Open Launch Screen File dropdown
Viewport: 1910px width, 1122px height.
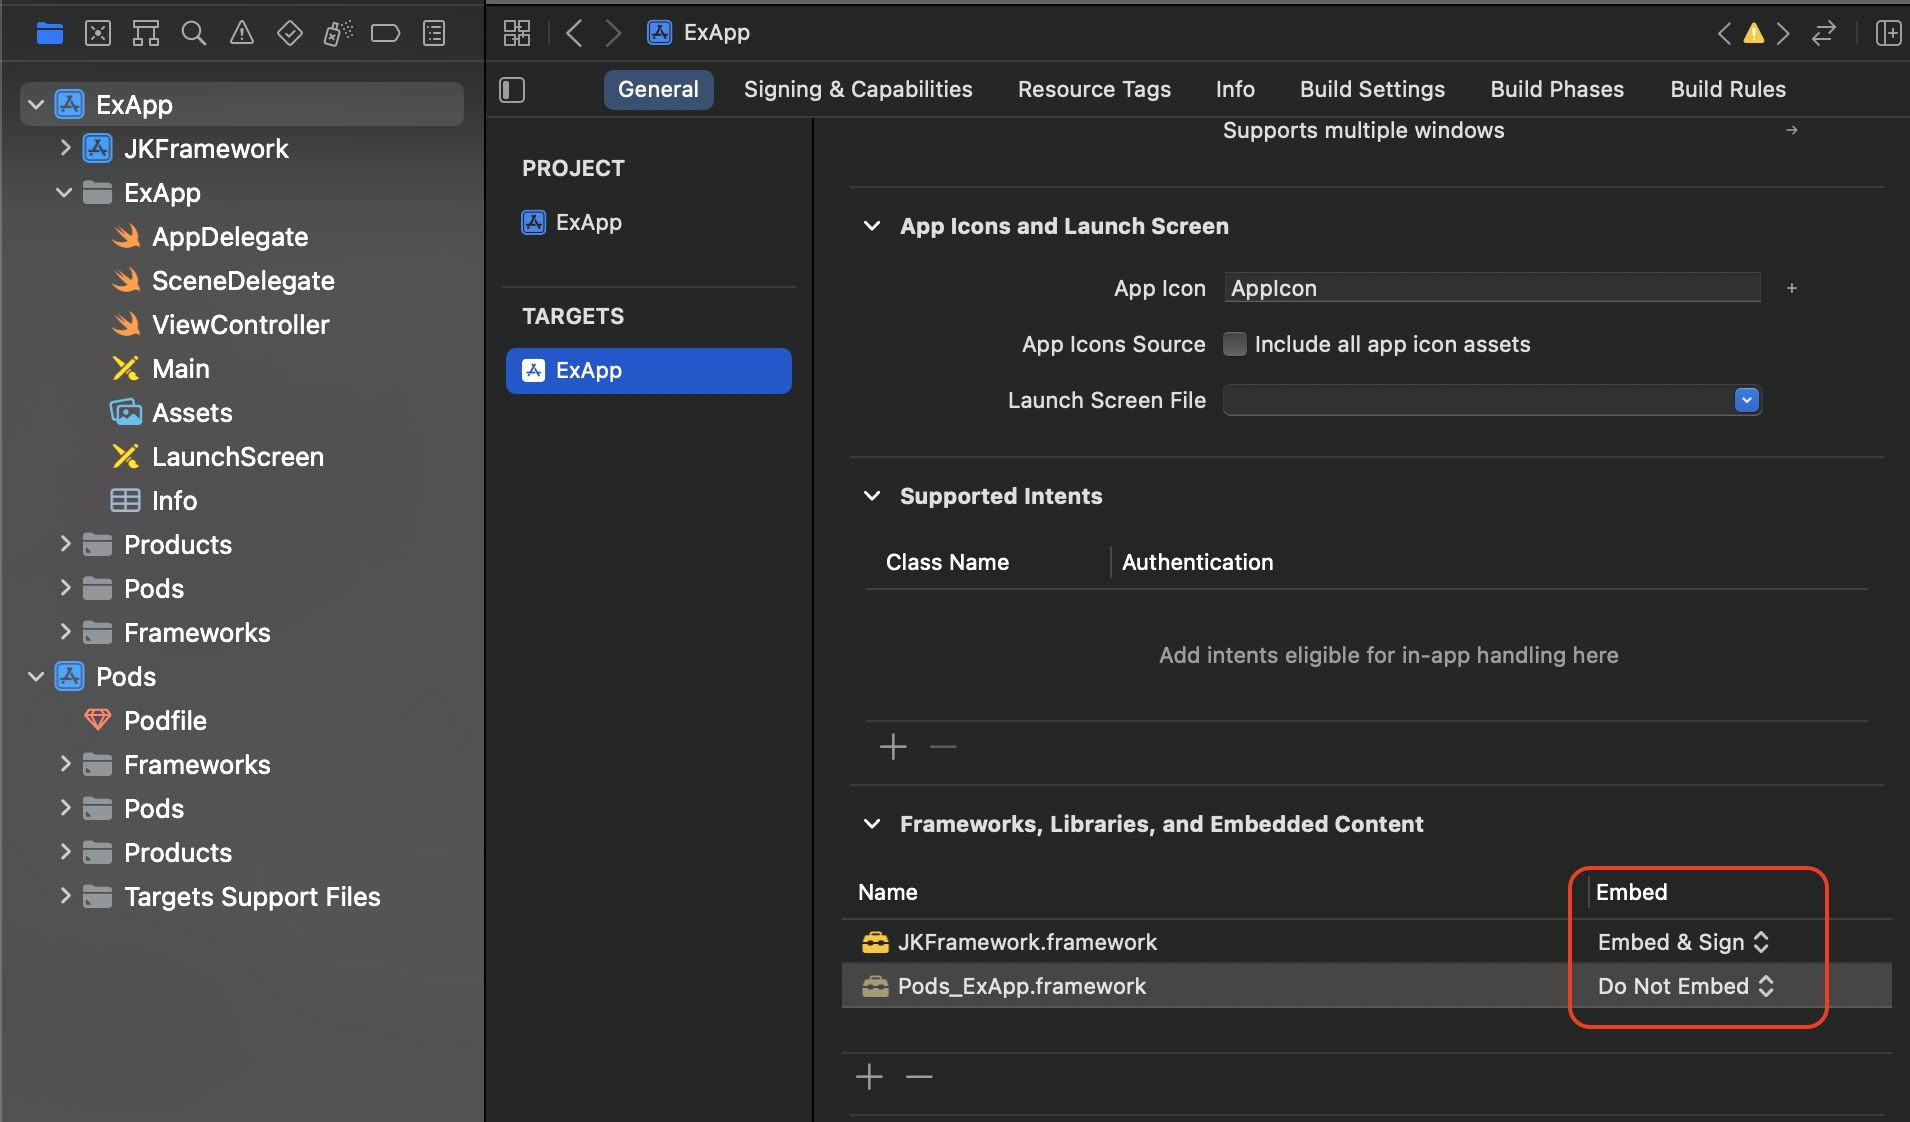(x=1746, y=400)
